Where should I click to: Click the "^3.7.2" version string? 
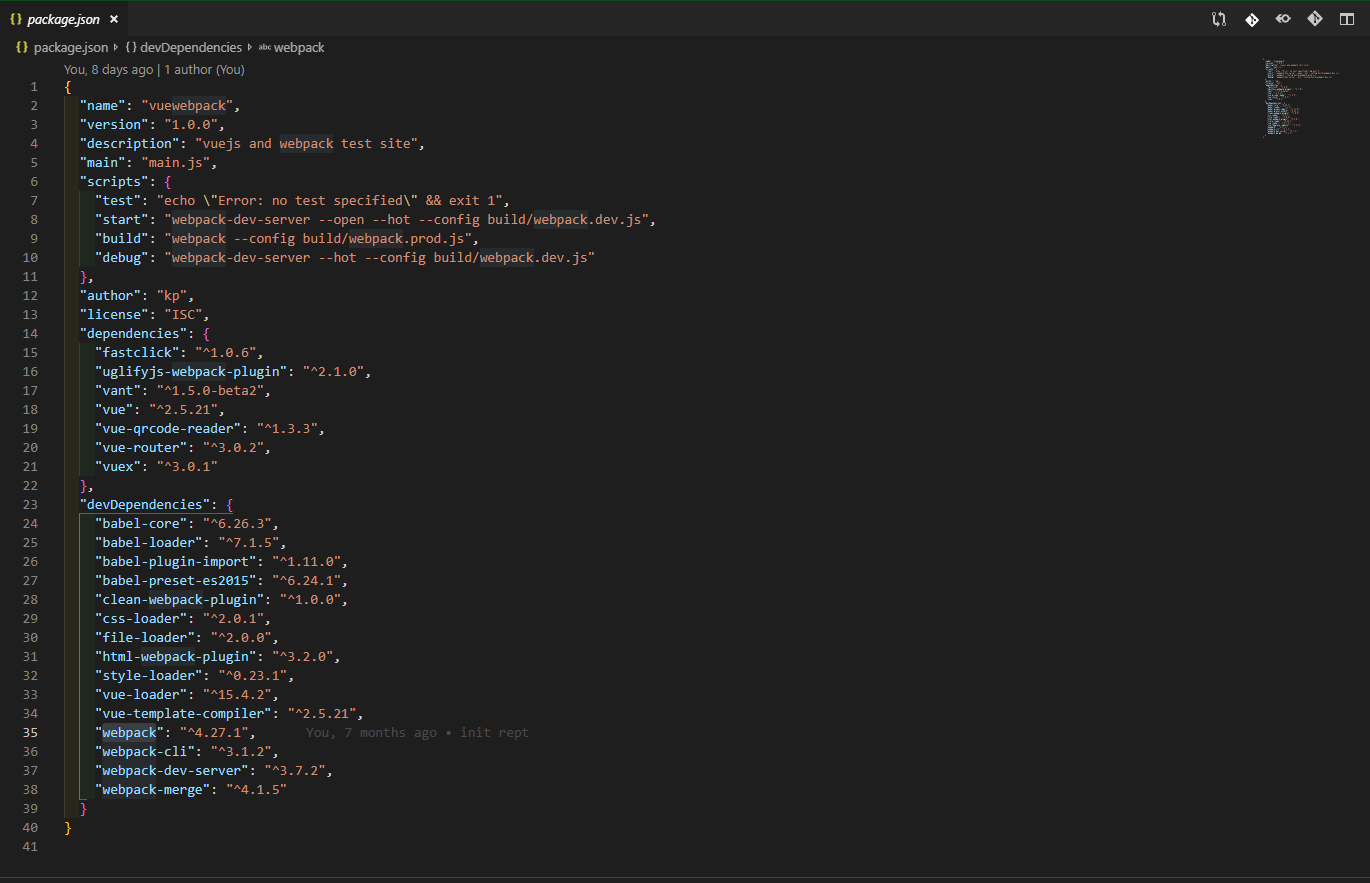click(296, 771)
